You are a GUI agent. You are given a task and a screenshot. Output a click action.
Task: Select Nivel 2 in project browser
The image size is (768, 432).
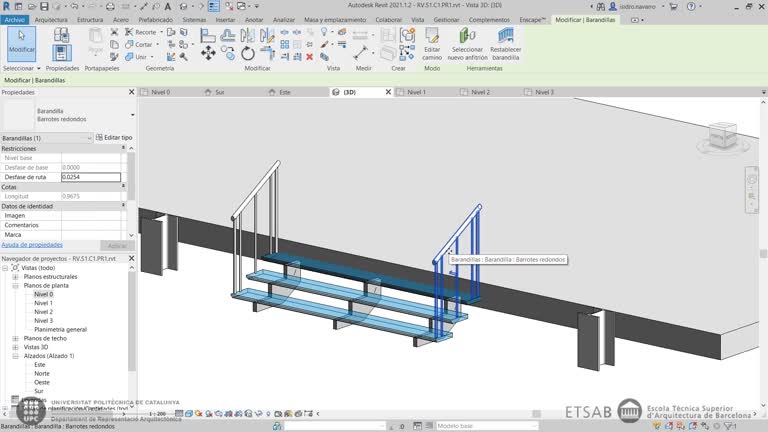[x=44, y=312]
